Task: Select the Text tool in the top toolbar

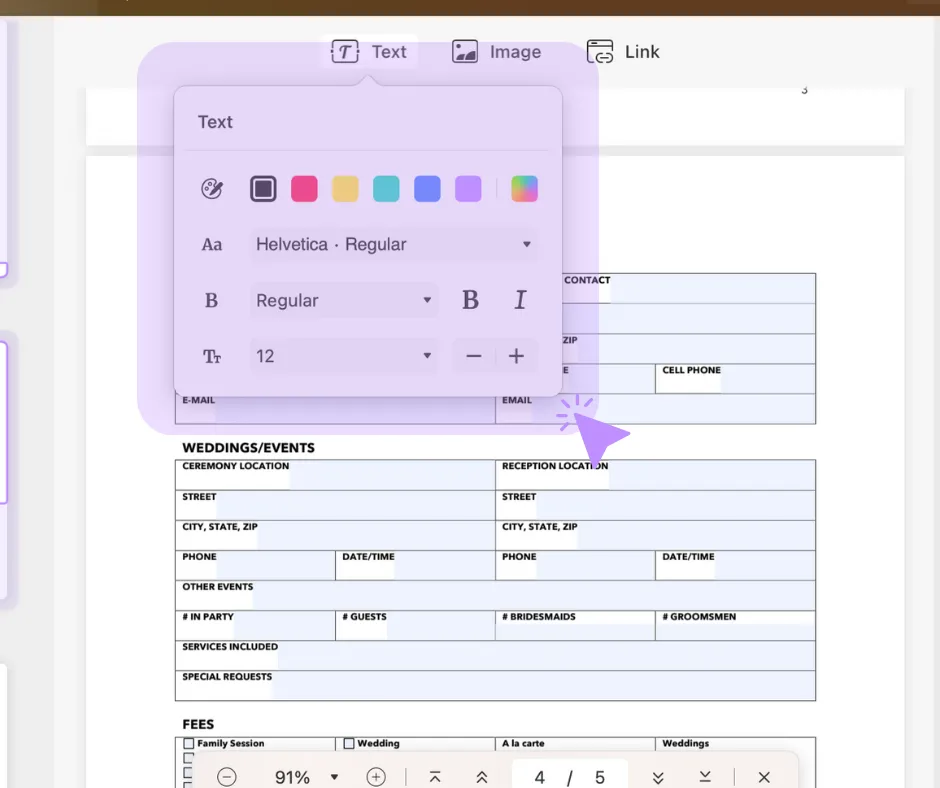Action: (371, 51)
